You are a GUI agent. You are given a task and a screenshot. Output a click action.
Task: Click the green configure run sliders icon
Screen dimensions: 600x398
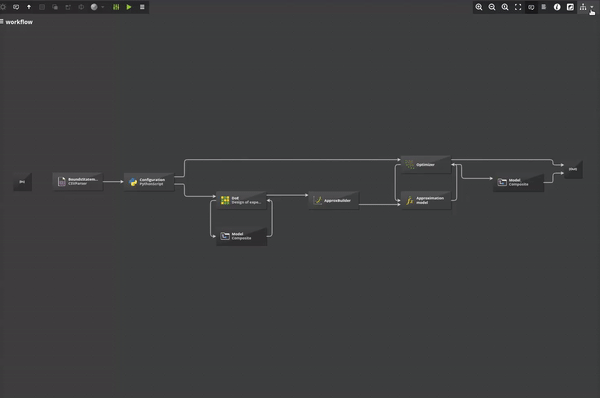[116, 7]
